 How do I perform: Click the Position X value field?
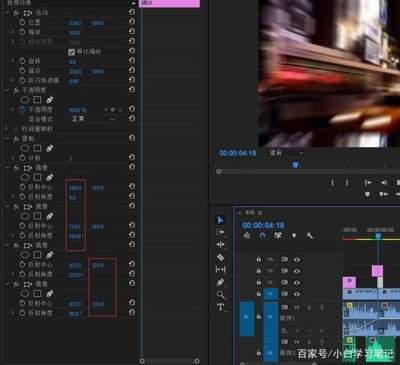(x=75, y=23)
